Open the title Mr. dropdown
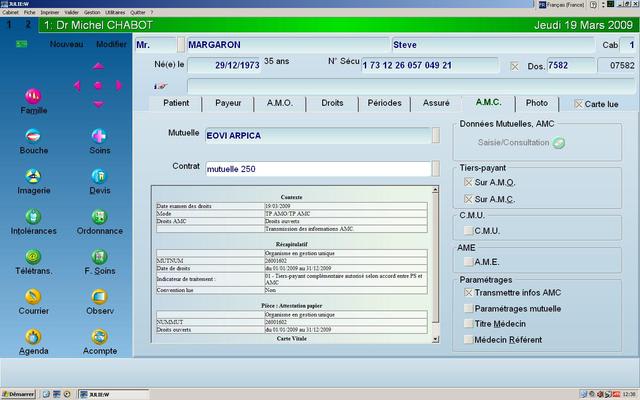The height and width of the screenshot is (400, 640). pos(181,45)
